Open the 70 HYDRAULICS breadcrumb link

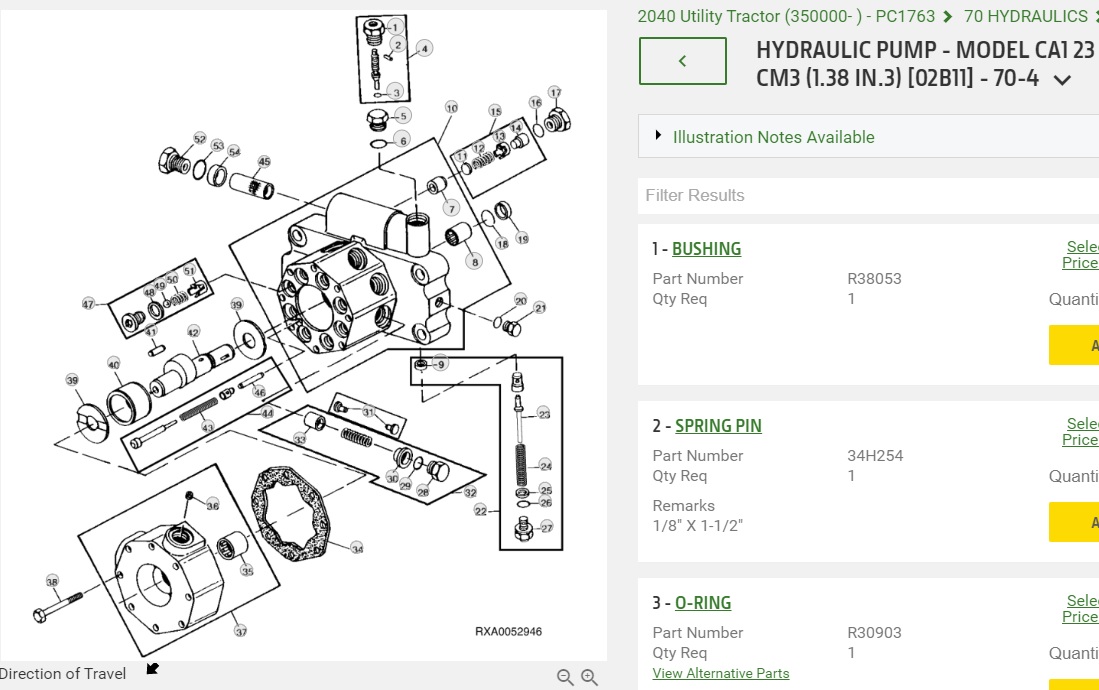pyautogui.click(x=1025, y=16)
